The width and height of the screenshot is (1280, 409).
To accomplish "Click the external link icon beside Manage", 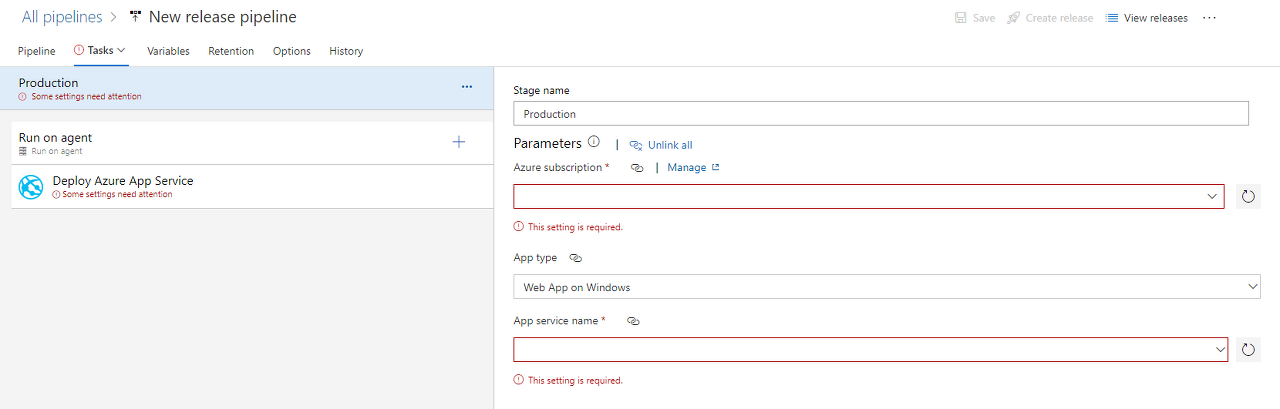I will pos(715,167).
